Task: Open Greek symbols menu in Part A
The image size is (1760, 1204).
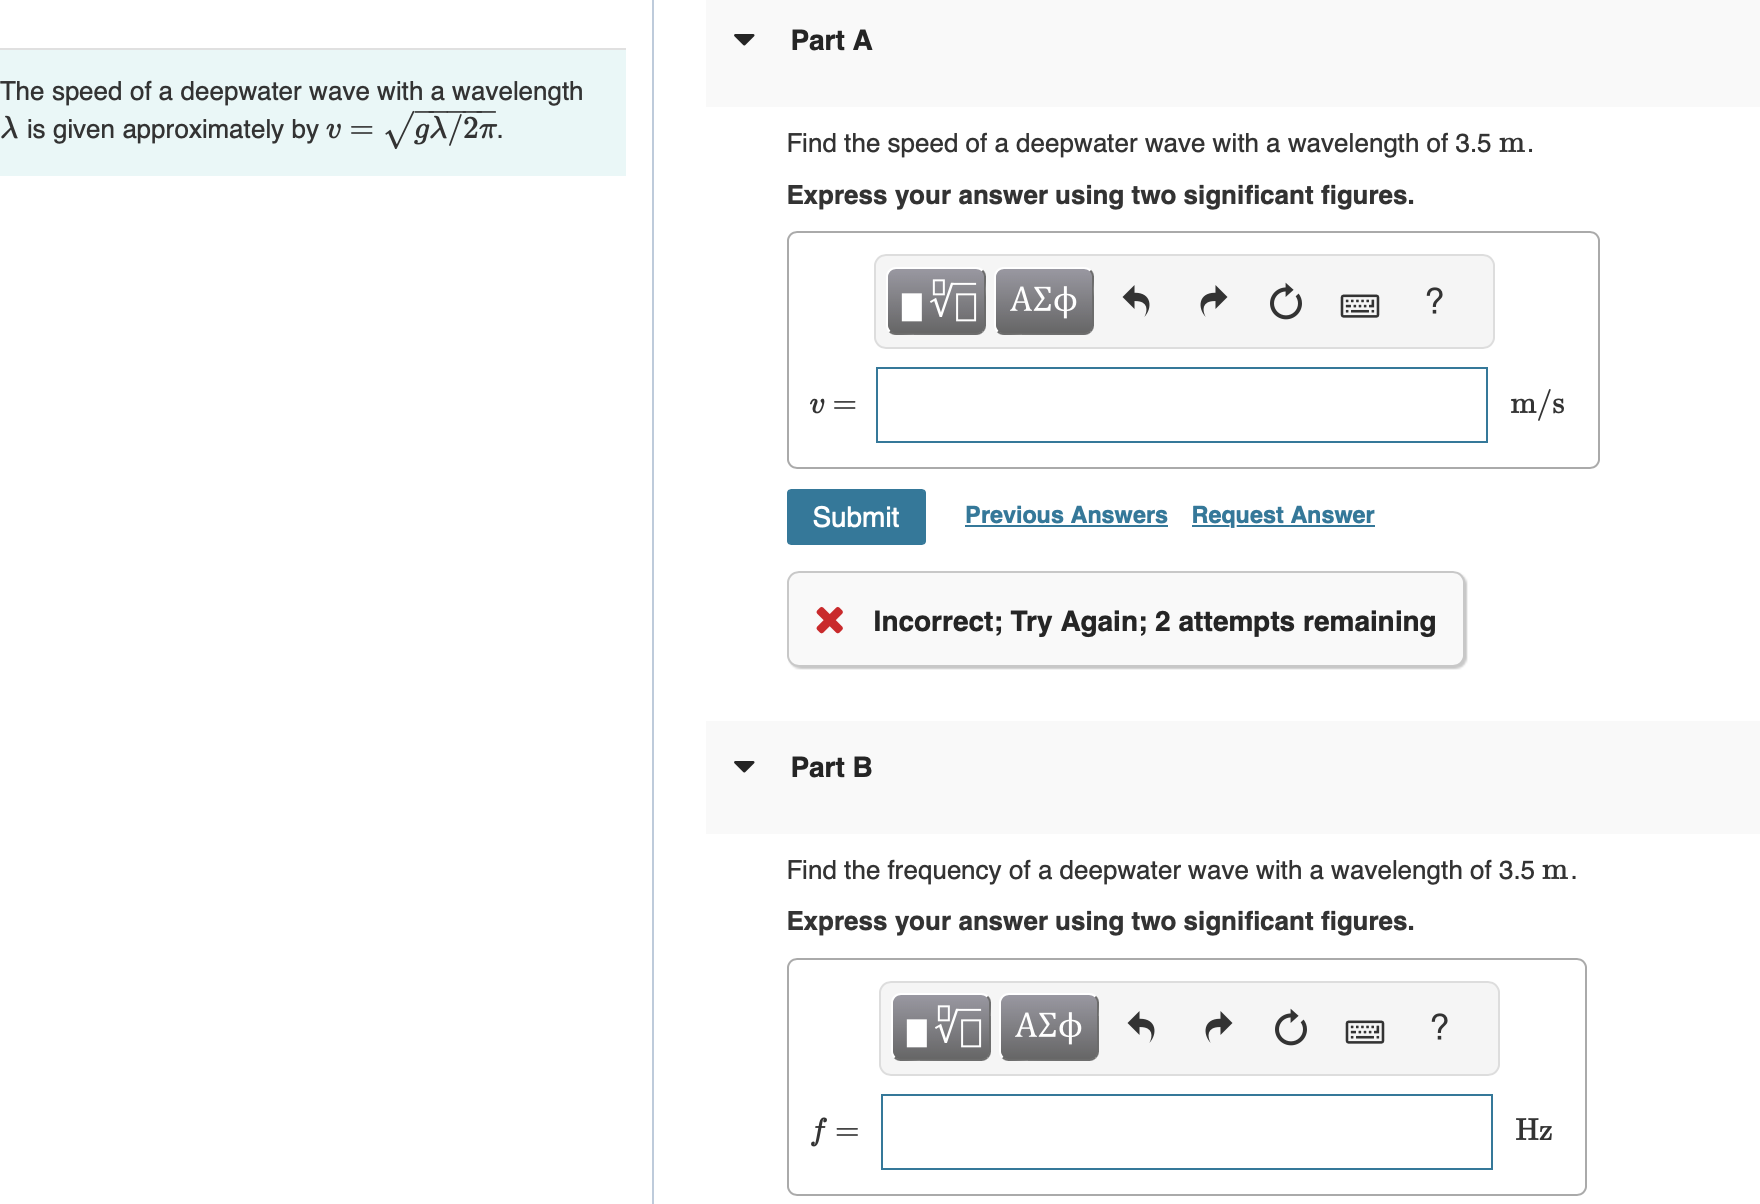Action: click(1044, 301)
